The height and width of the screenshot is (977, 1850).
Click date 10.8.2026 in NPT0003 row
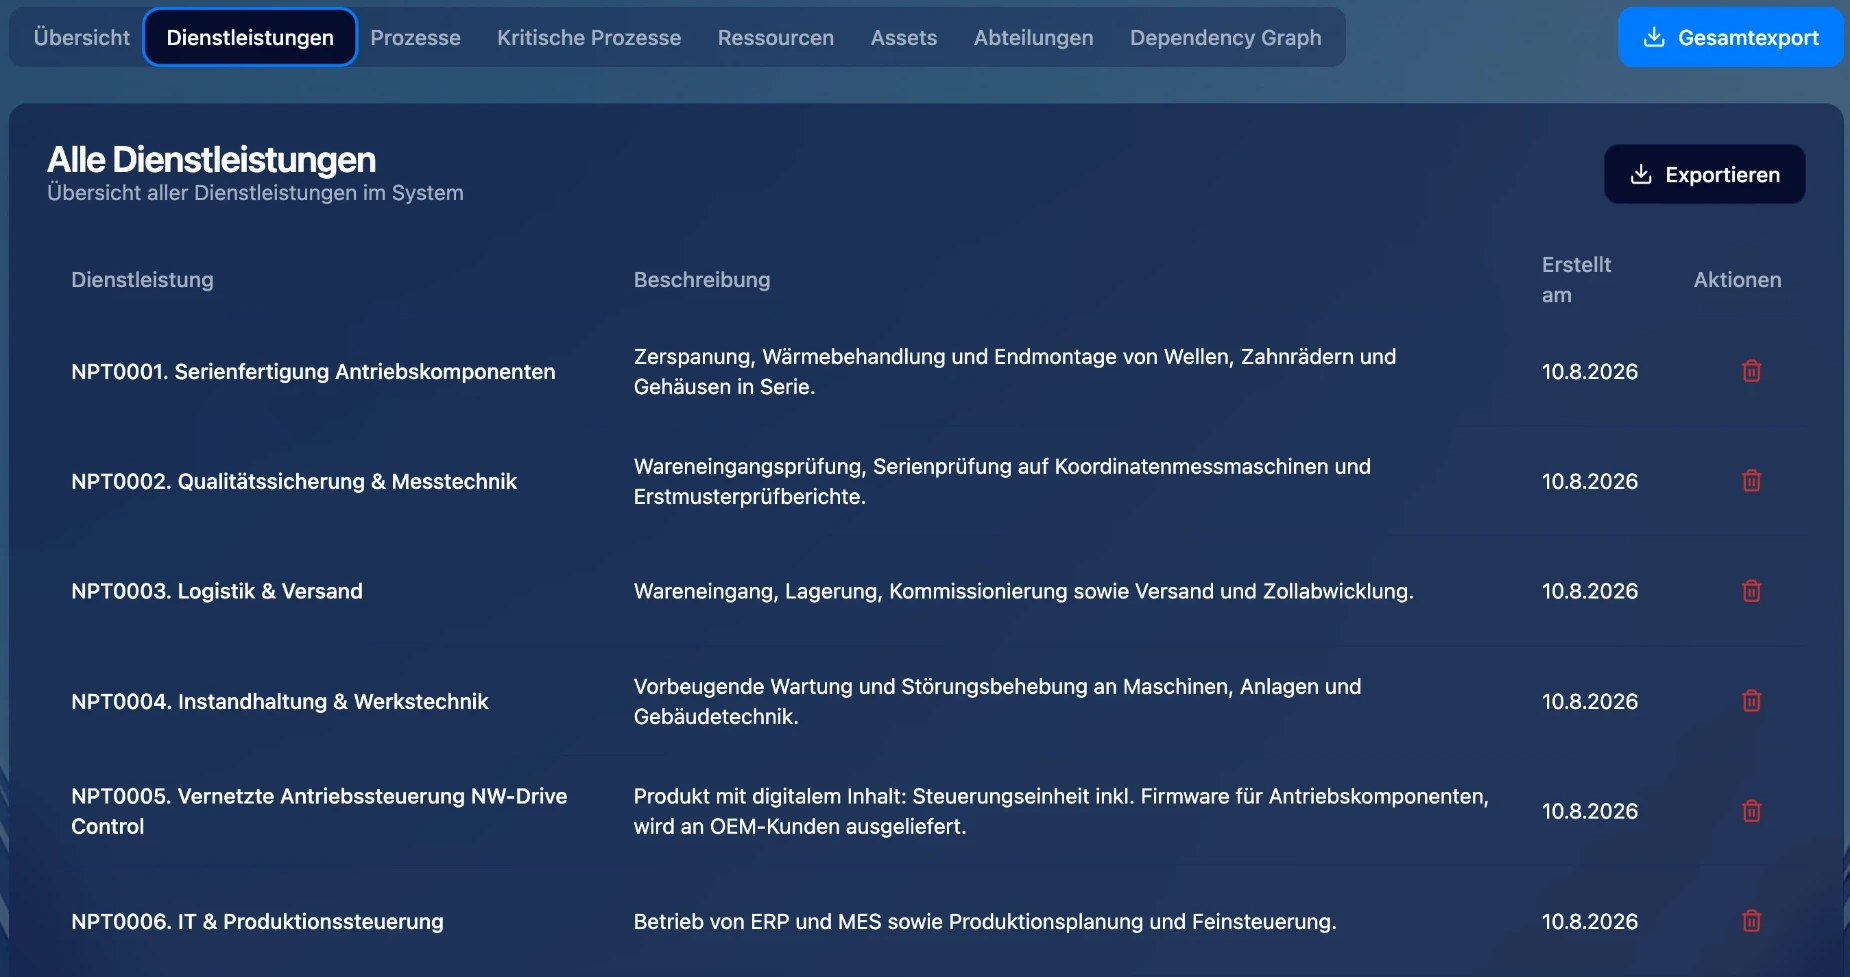coord(1590,591)
